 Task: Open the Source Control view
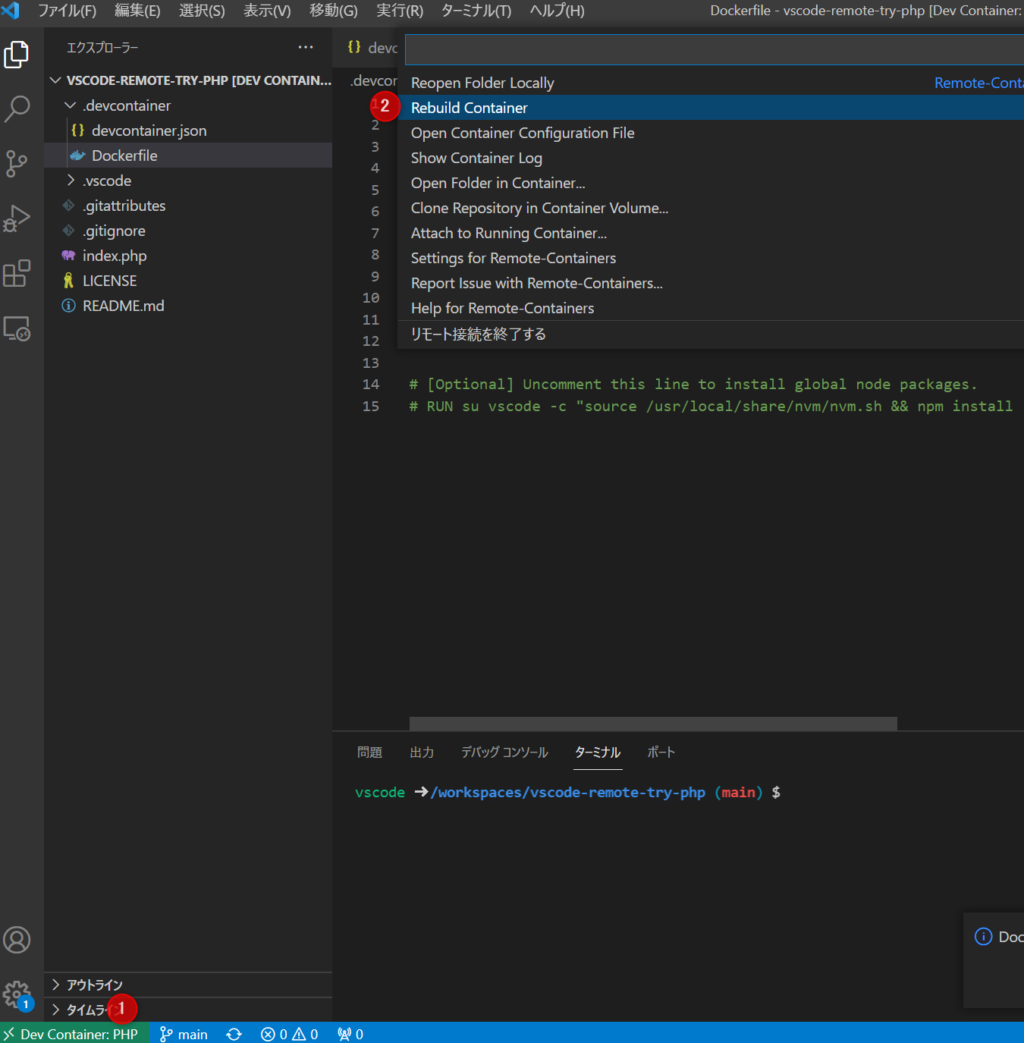[x=17, y=163]
